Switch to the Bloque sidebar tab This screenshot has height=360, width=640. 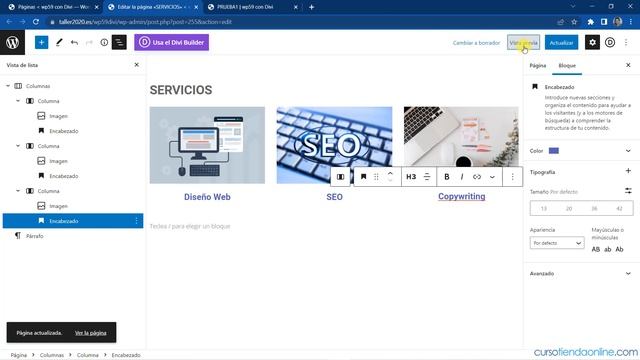567,65
